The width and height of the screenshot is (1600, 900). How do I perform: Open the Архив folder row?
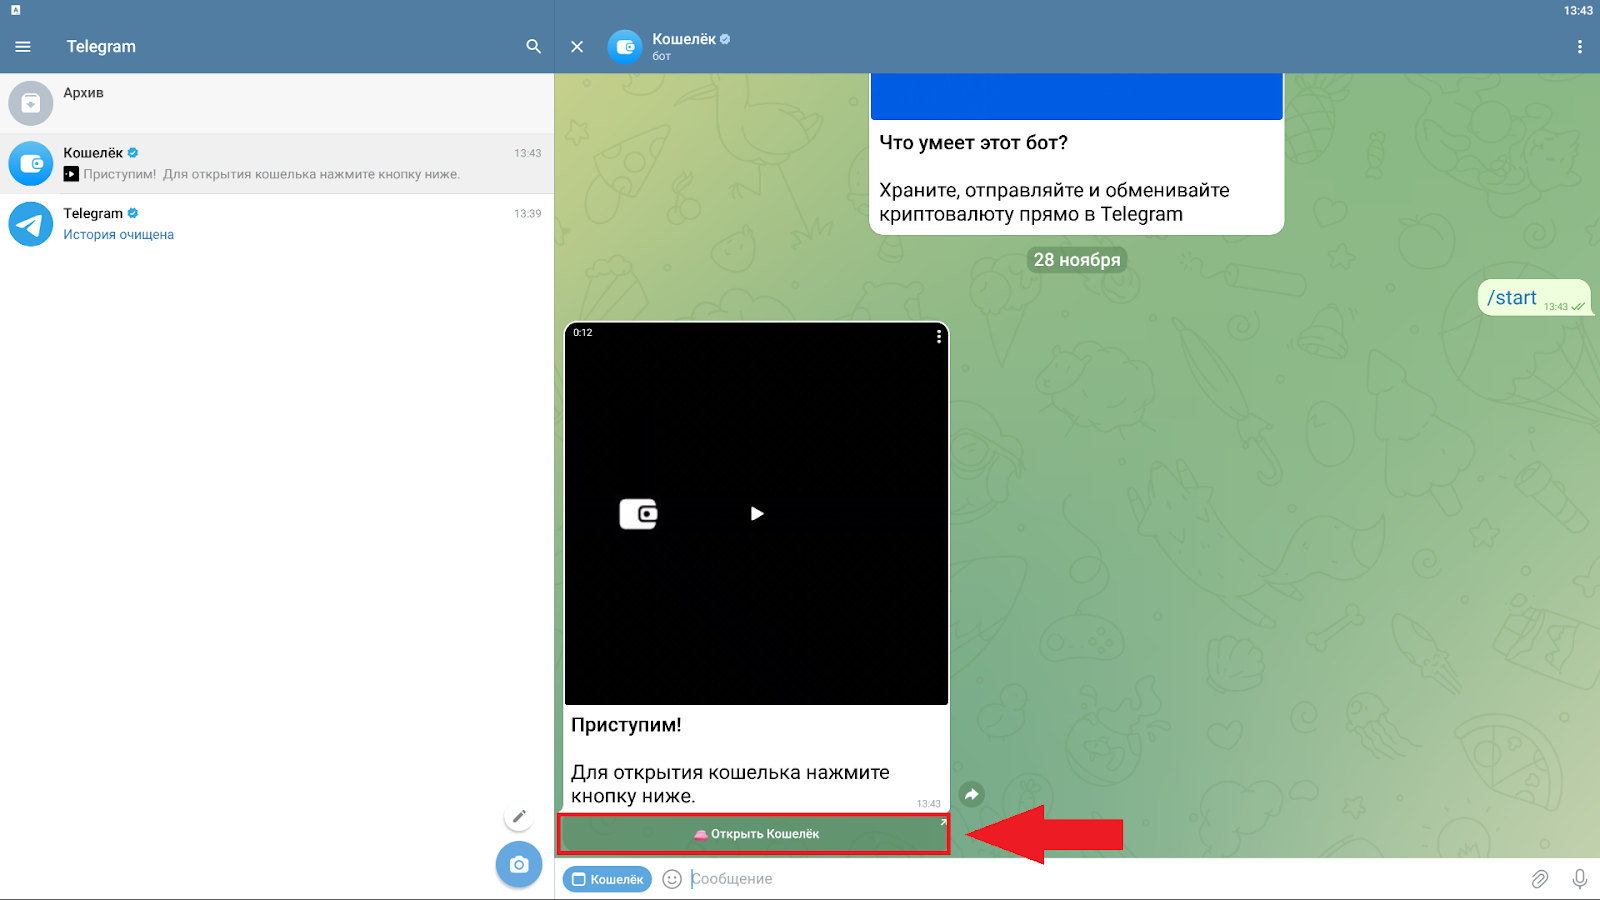(277, 103)
